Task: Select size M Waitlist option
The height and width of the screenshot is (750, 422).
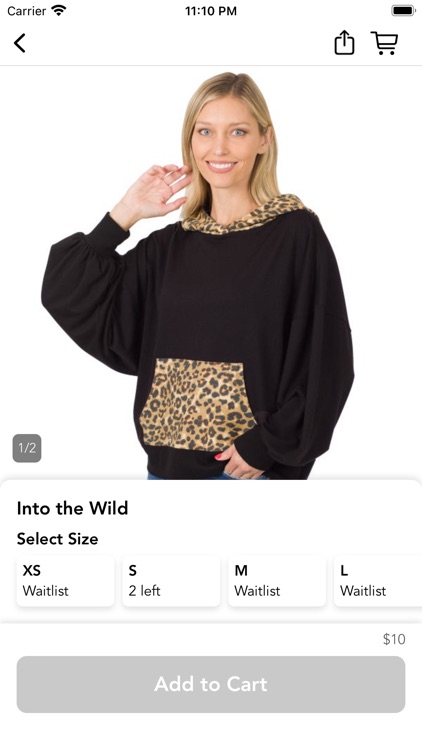Action: pos(277,581)
